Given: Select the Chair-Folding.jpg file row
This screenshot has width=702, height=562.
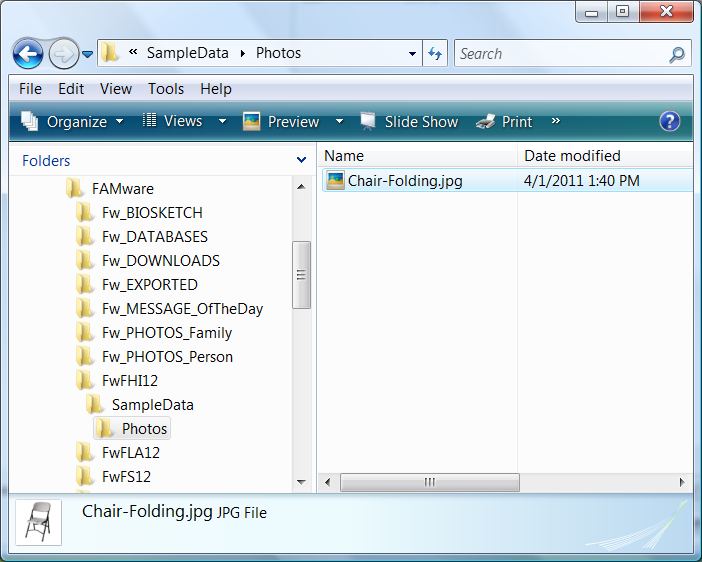Looking at the screenshot, I should [x=507, y=180].
